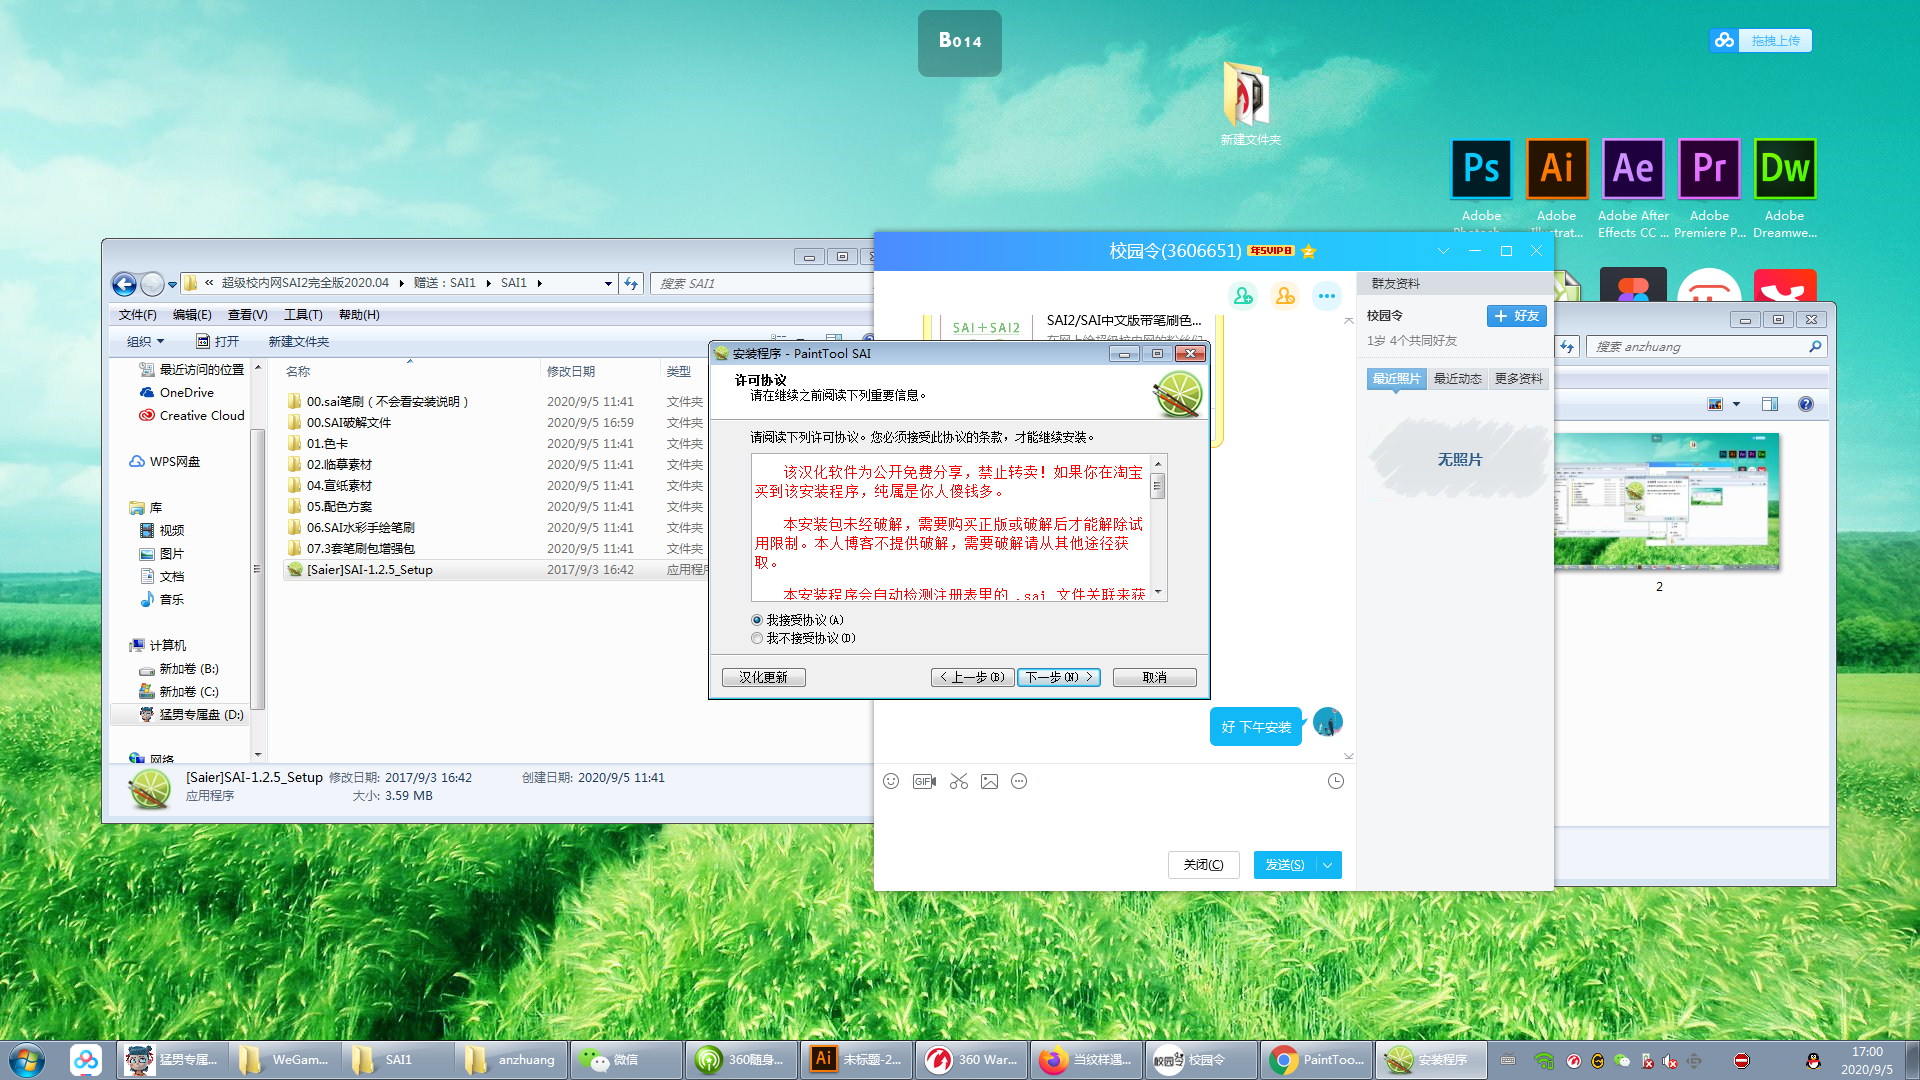This screenshot has width=1920, height=1080.
Task: Open the send button dropdown arrow
Action: click(x=1328, y=865)
